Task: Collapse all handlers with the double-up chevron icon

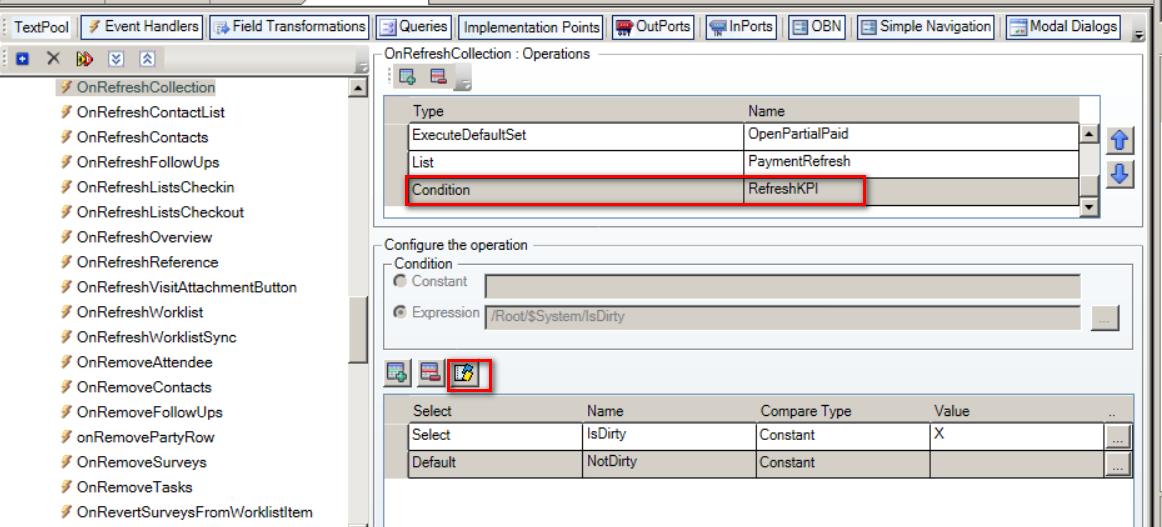Action: (147, 58)
